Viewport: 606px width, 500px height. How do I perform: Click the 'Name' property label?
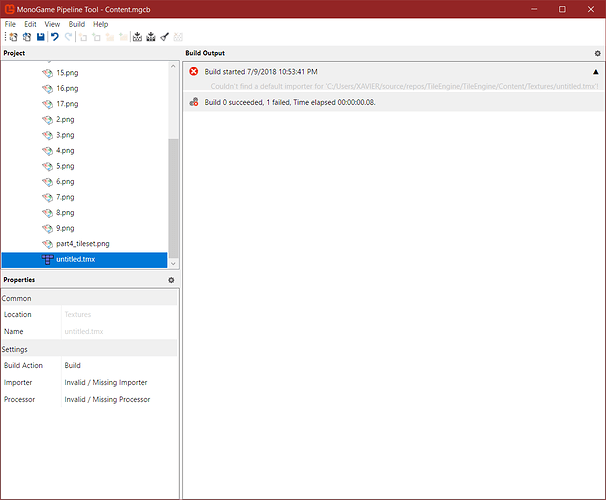tap(14, 332)
